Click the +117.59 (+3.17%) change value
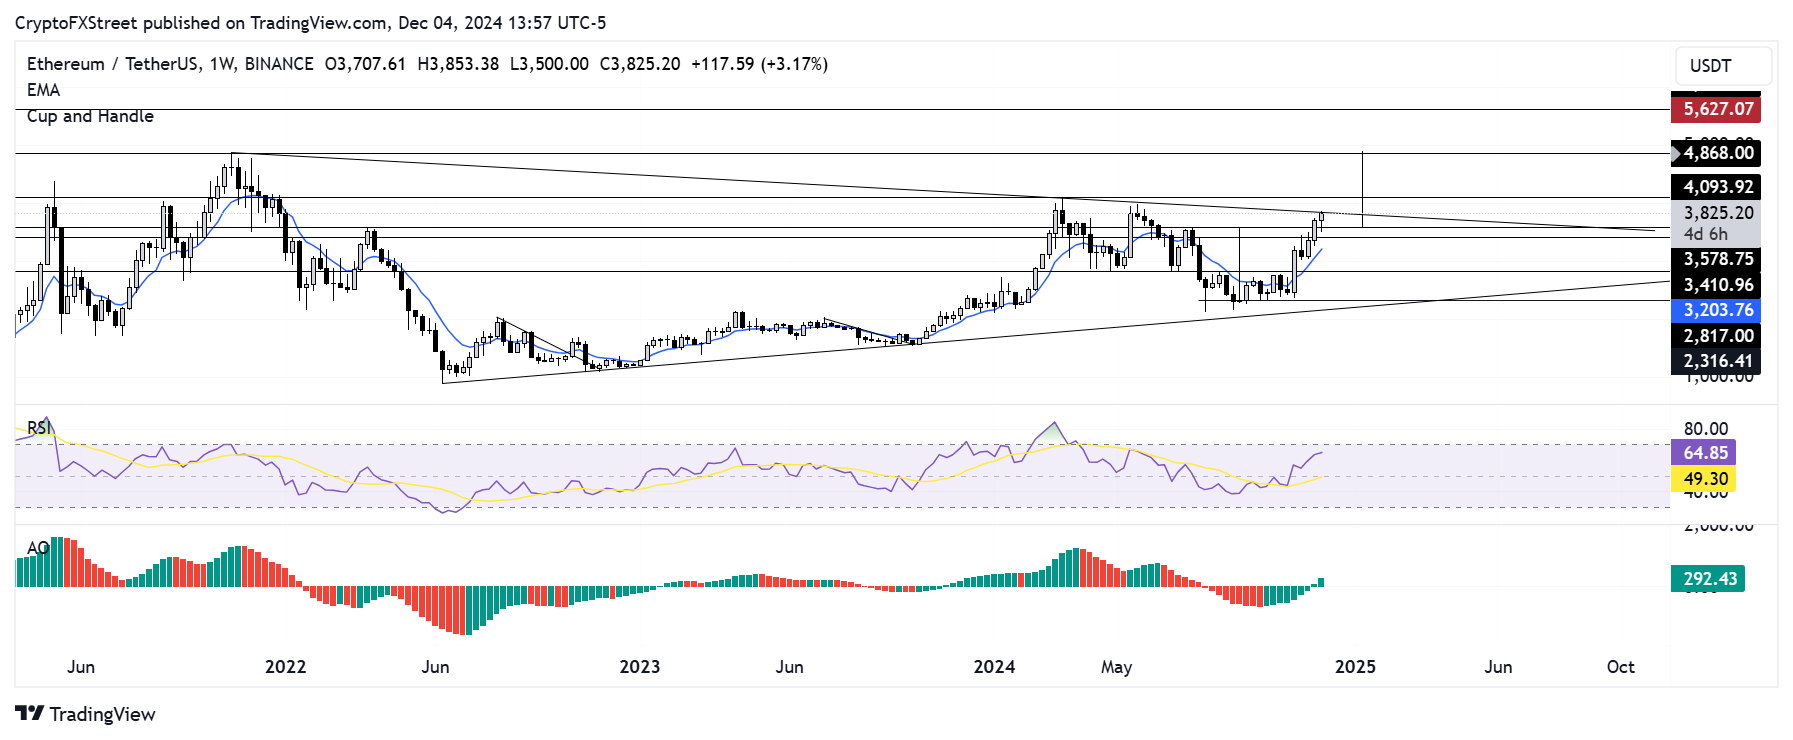The image size is (1793, 740). (x=759, y=64)
